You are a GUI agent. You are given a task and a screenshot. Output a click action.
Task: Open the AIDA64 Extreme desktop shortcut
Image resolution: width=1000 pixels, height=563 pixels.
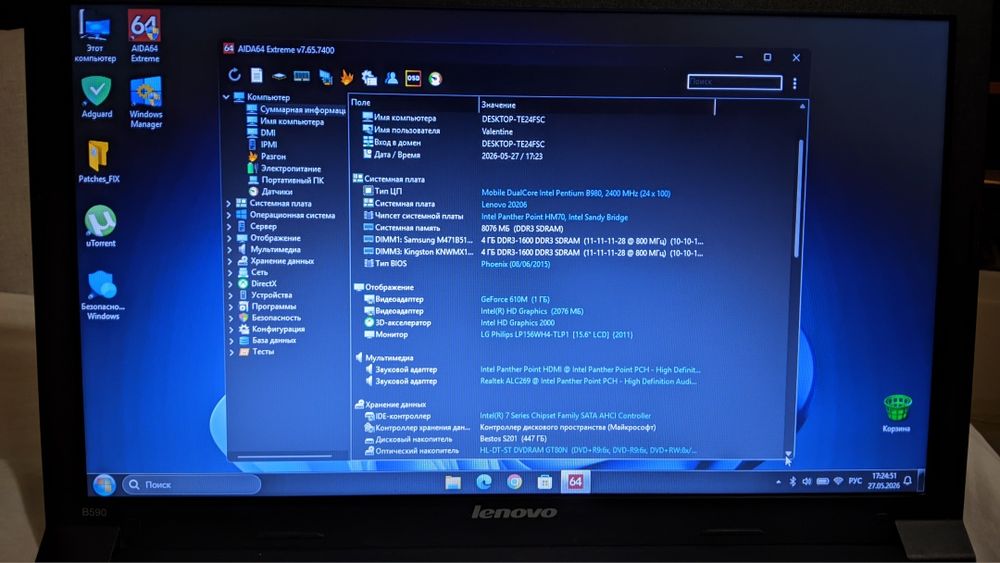pyautogui.click(x=144, y=36)
